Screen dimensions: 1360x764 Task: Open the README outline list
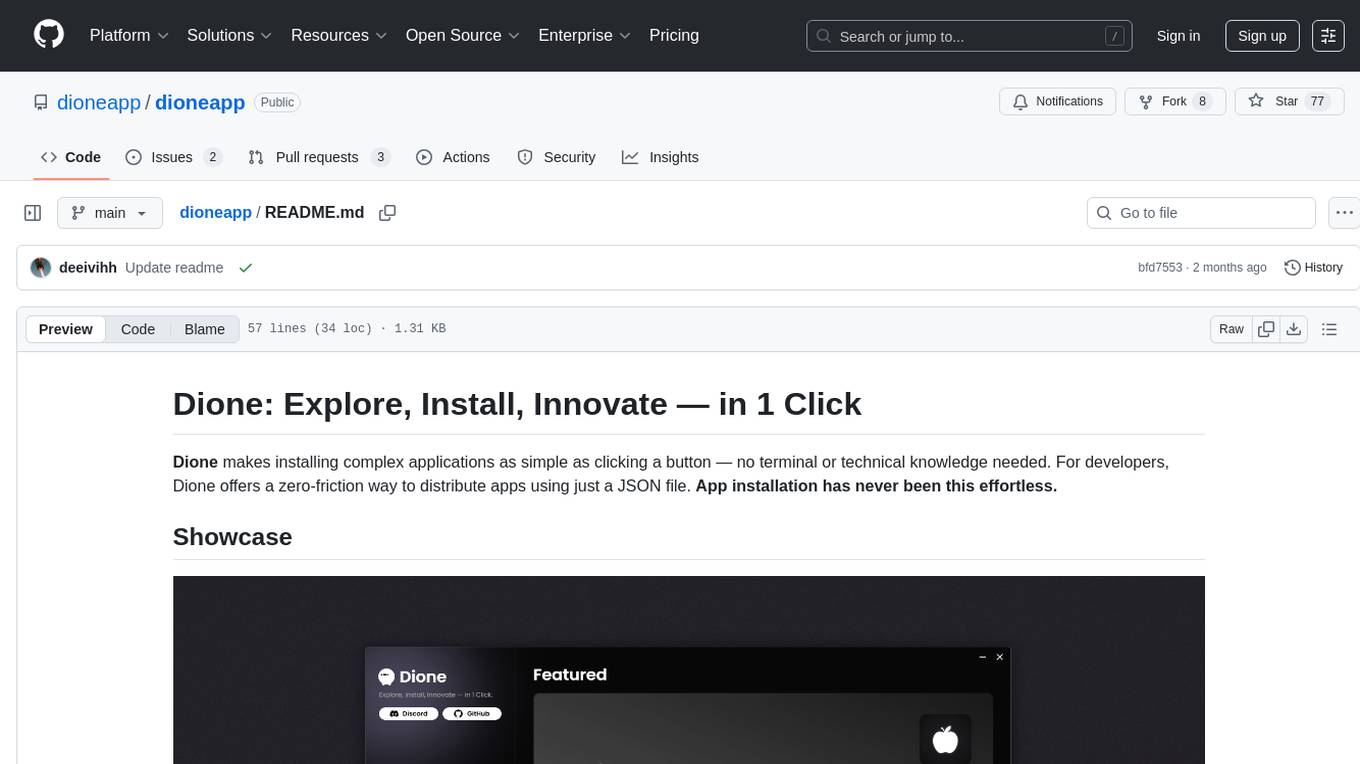[x=1329, y=329]
